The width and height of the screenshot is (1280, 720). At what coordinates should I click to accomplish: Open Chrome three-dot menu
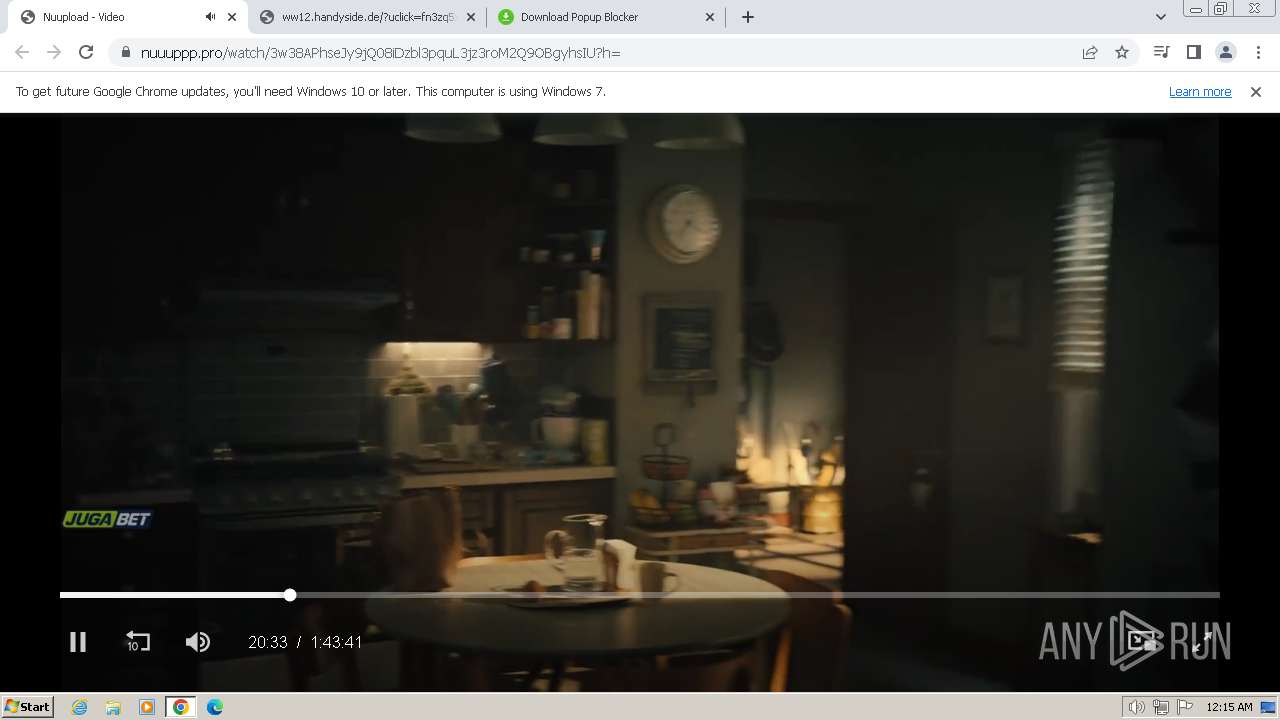click(1258, 52)
